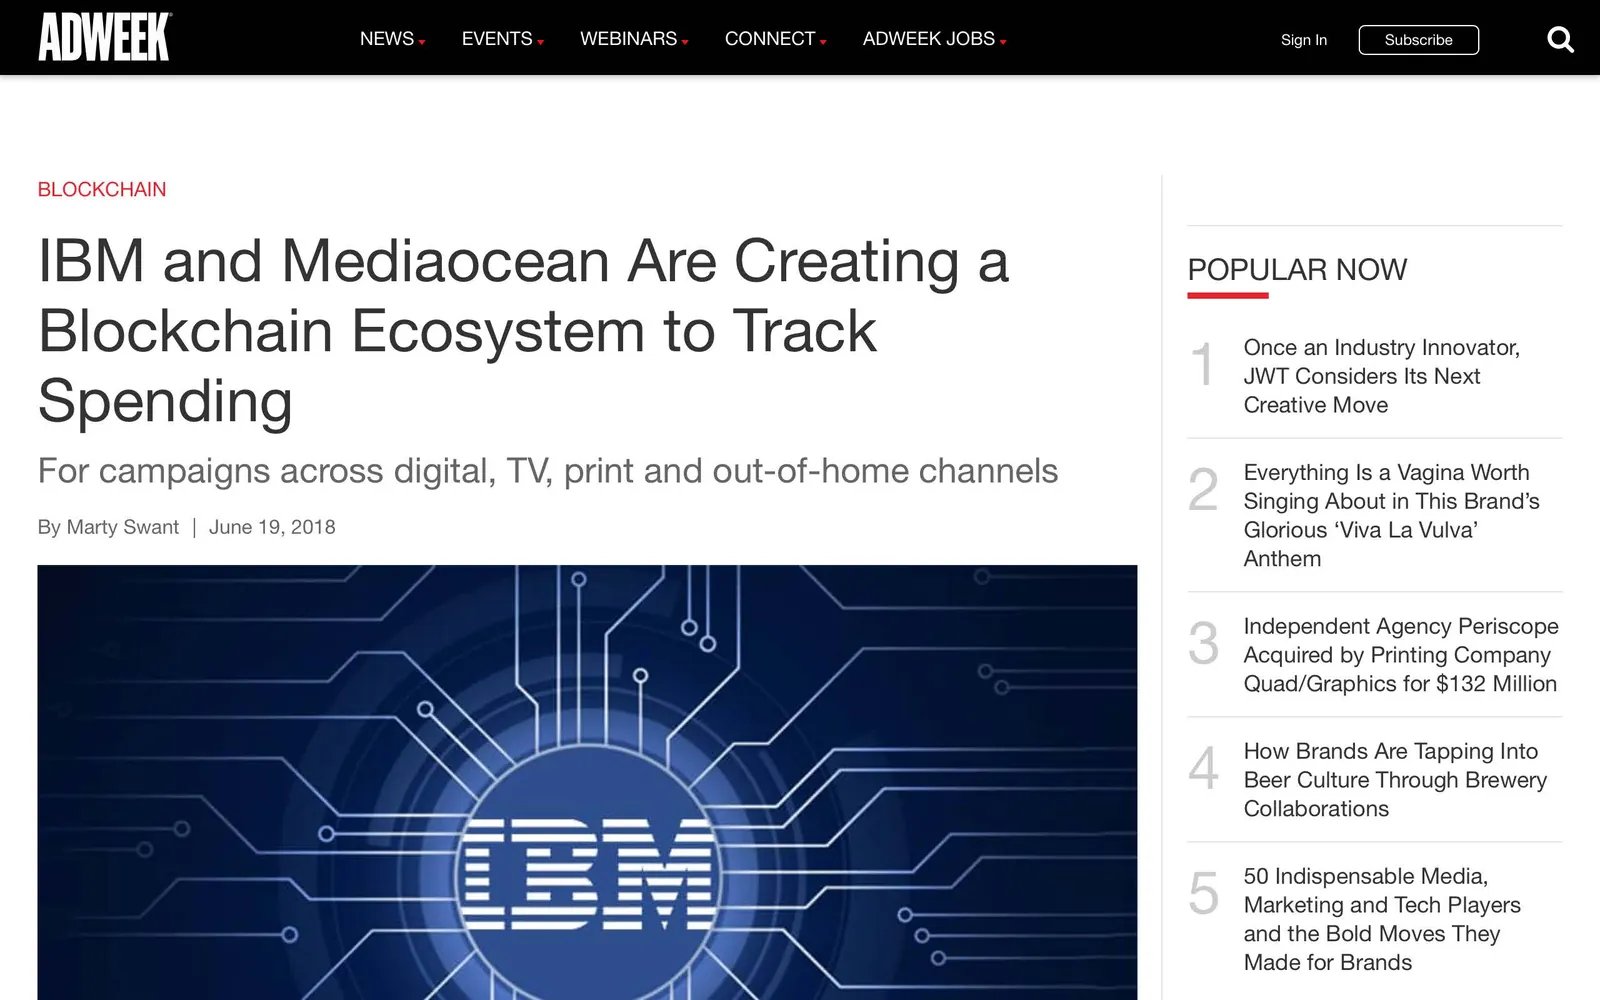Open the search magnifier icon
This screenshot has width=1600, height=1000.
[1560, 40]
